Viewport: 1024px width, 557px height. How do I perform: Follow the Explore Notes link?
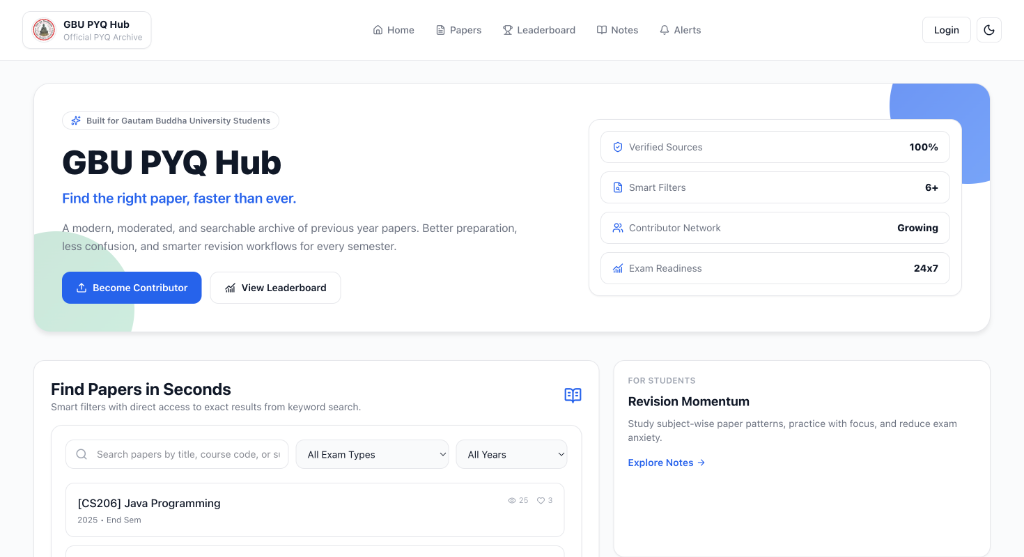point(666,462)
